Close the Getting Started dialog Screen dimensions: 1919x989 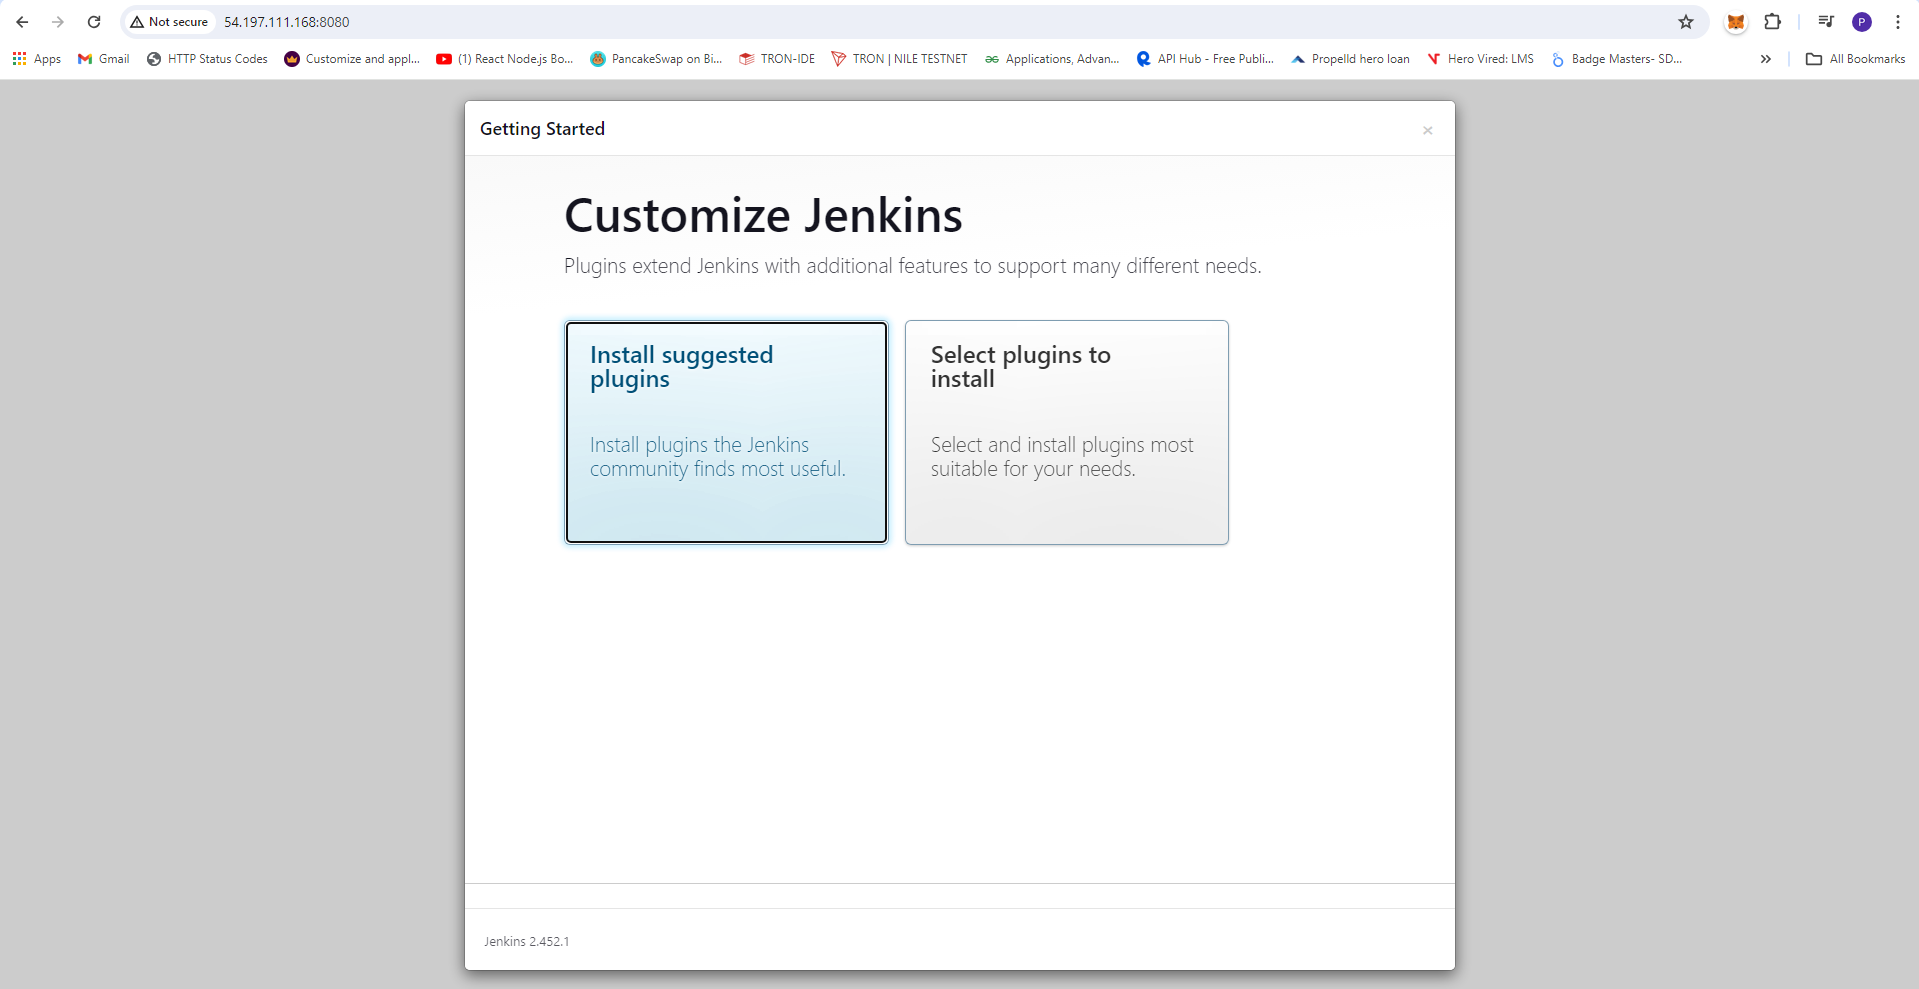point(1427,130)
